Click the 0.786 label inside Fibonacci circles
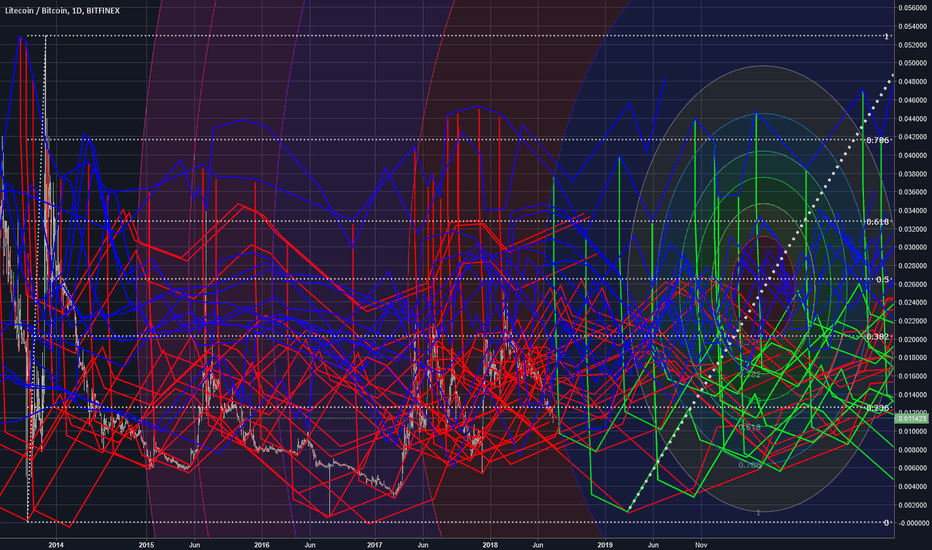The image size is (932, 550). 750,465
